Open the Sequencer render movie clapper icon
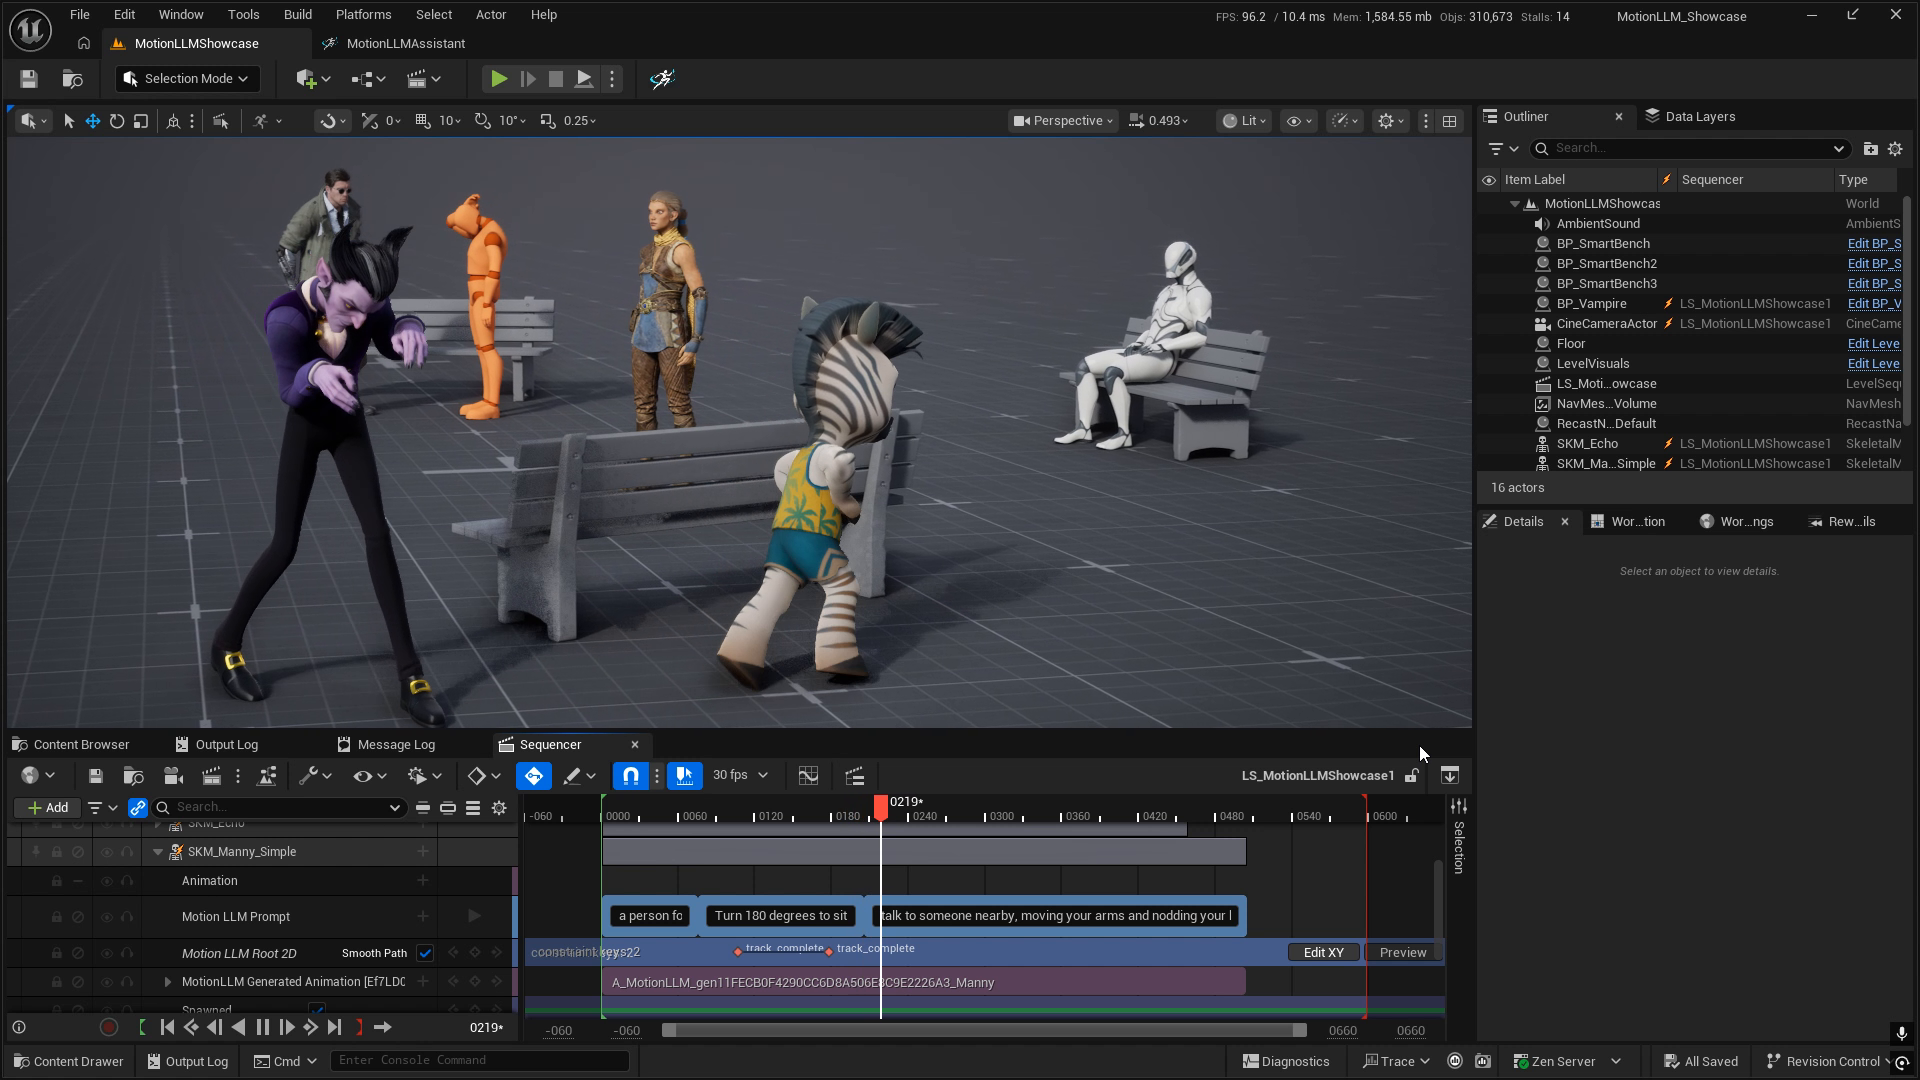This screenshot has width=1920, height=1080. [x=211, y=776]
